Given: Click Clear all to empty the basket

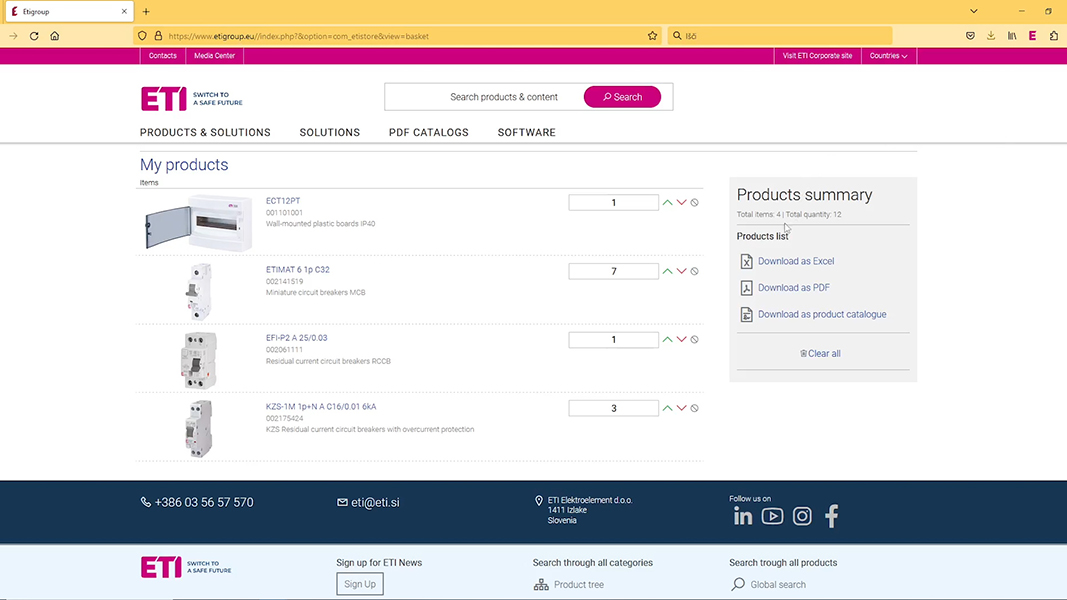Looking at the screenshot, I should (820, 353).
